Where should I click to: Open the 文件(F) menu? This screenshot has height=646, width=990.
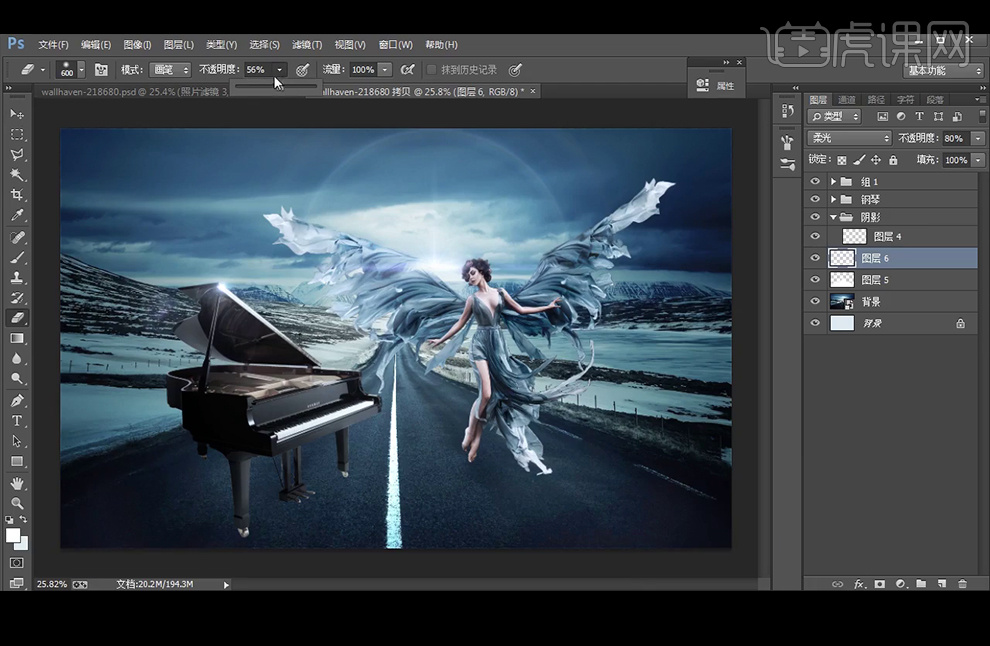pos(53,44)
